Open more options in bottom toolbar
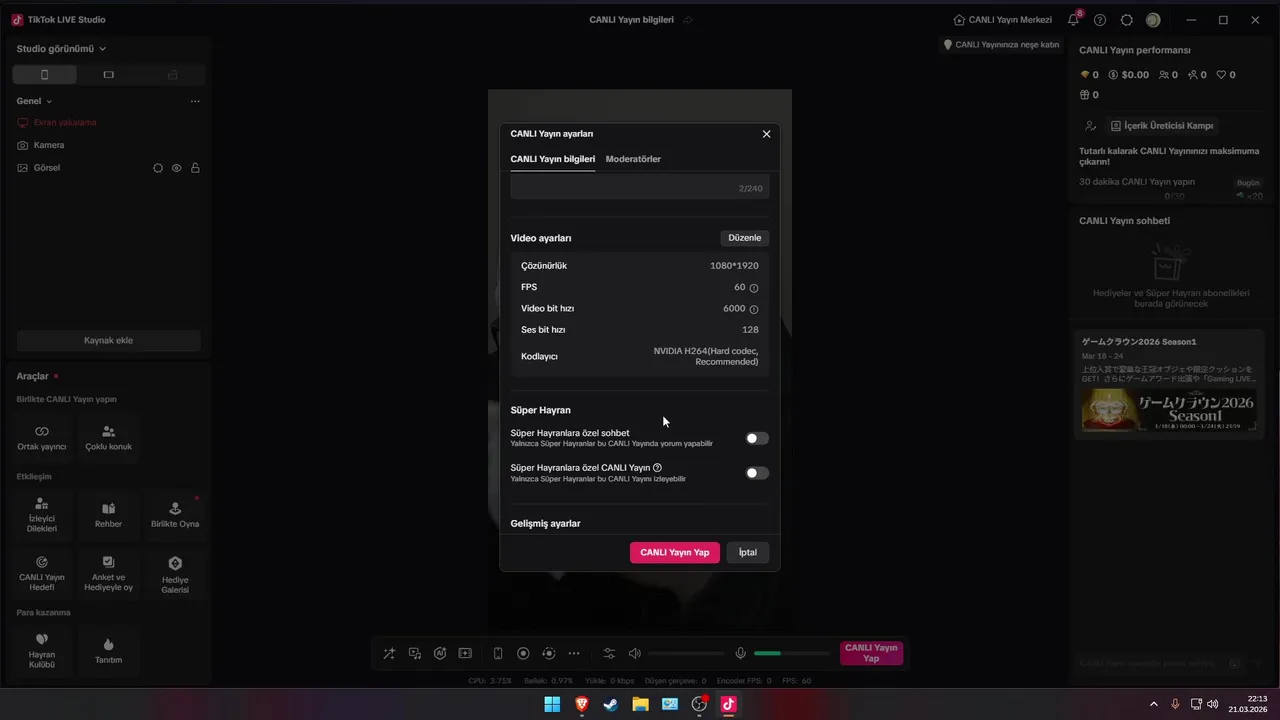Screen dimensions: 1280x720 click(574, 653)
